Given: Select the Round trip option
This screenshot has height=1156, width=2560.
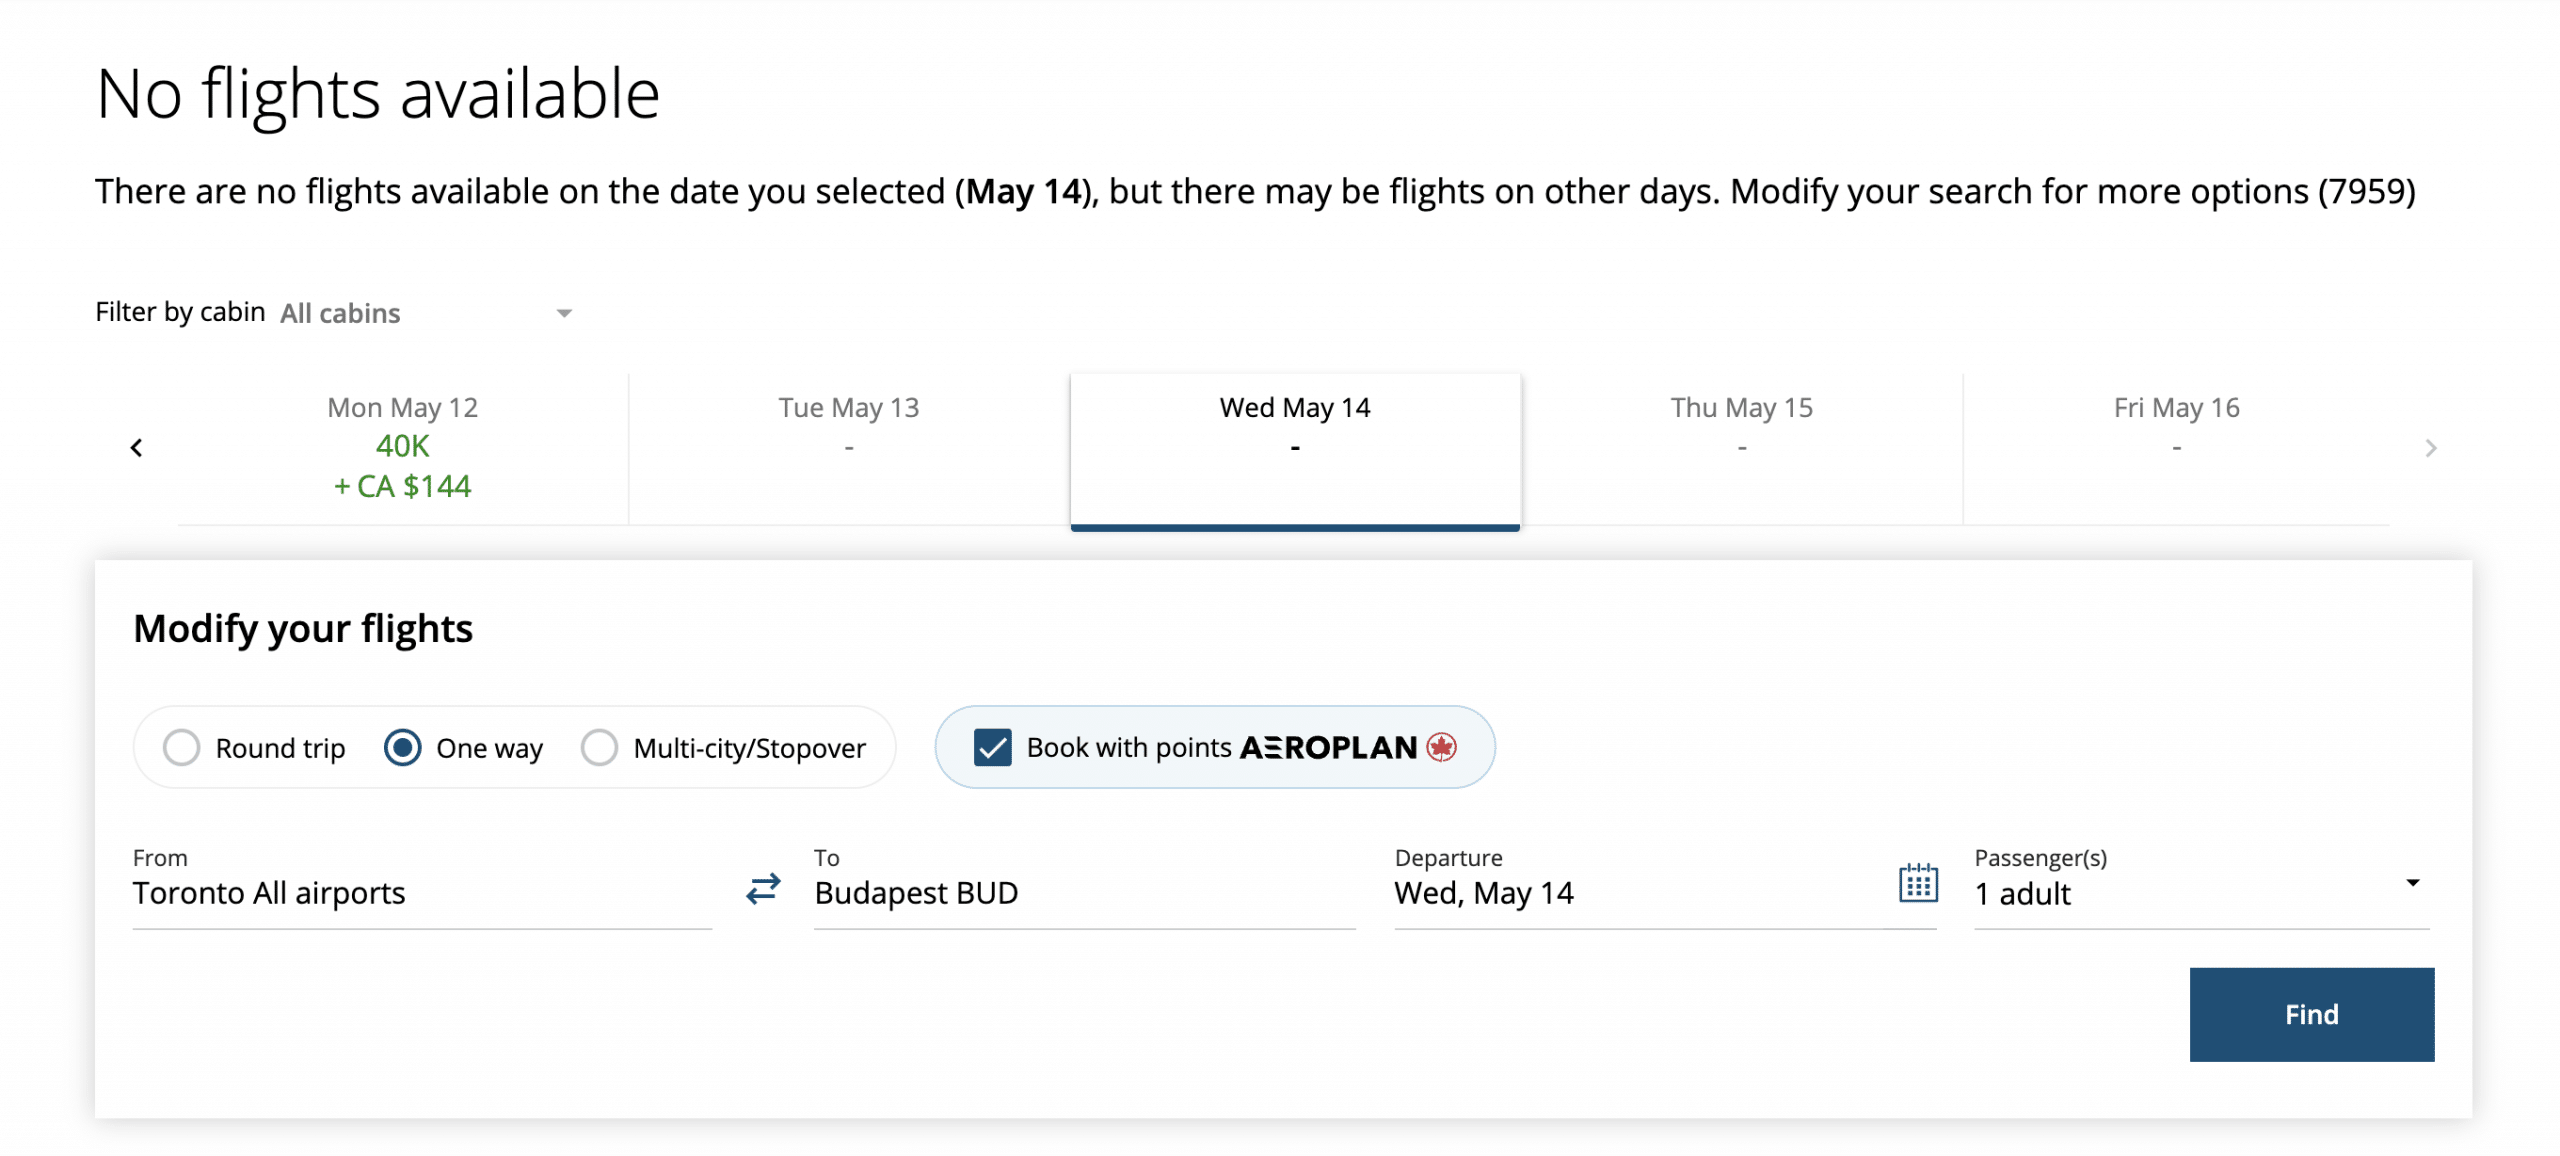Looking at the screenshot, I should (182, 748).
